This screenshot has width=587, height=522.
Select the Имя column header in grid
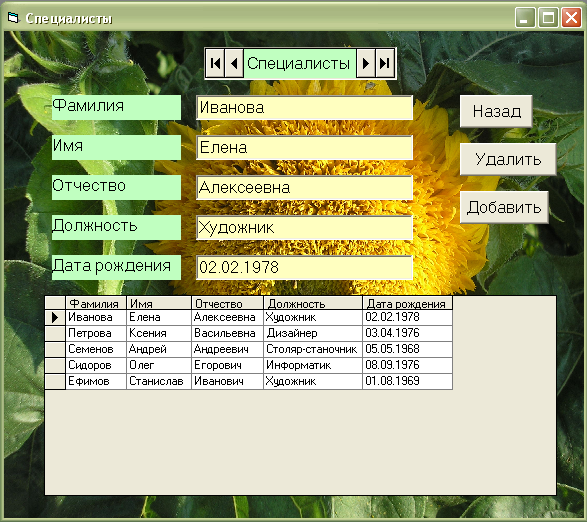click(159, 303)
